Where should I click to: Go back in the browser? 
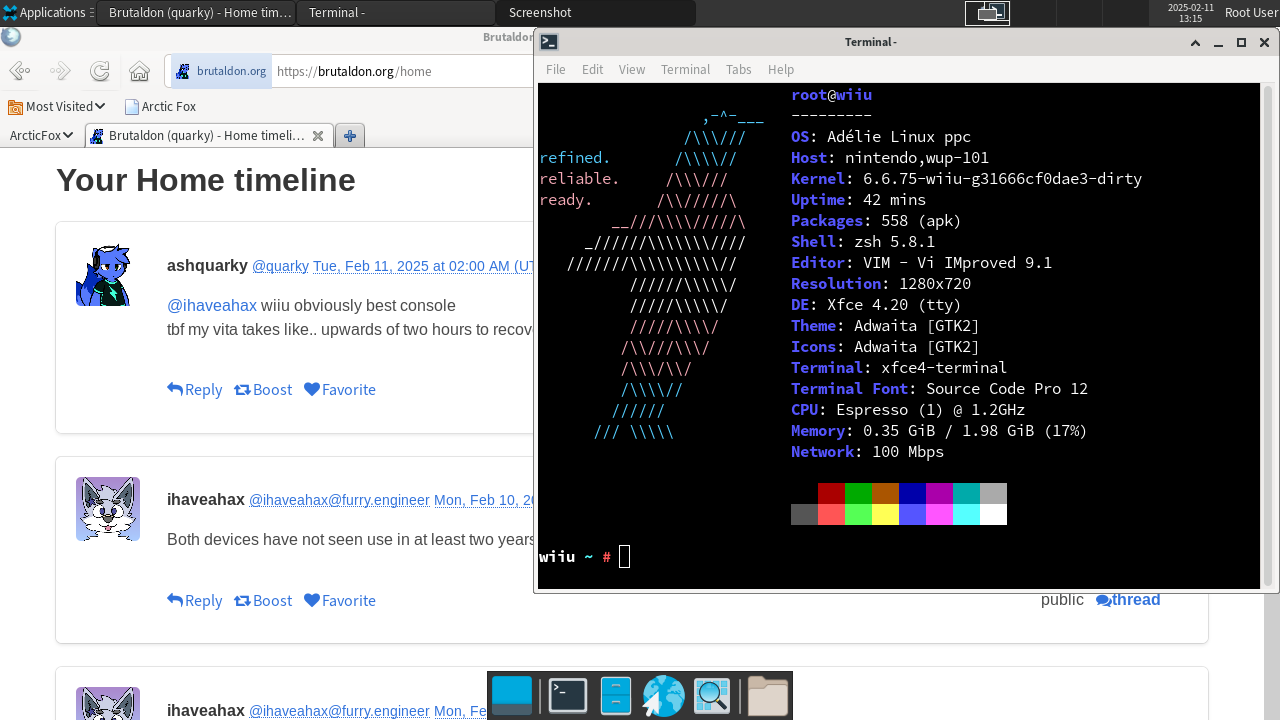[20, 71]
